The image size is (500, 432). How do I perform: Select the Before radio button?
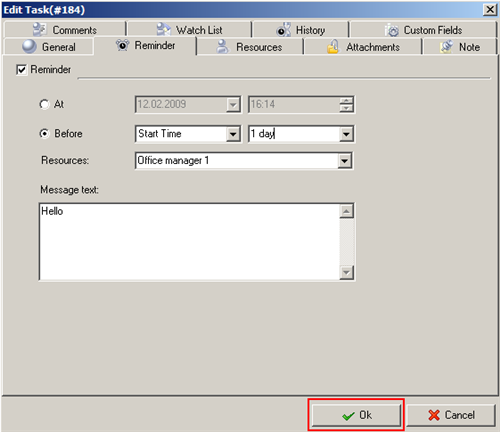click(44, 134)
